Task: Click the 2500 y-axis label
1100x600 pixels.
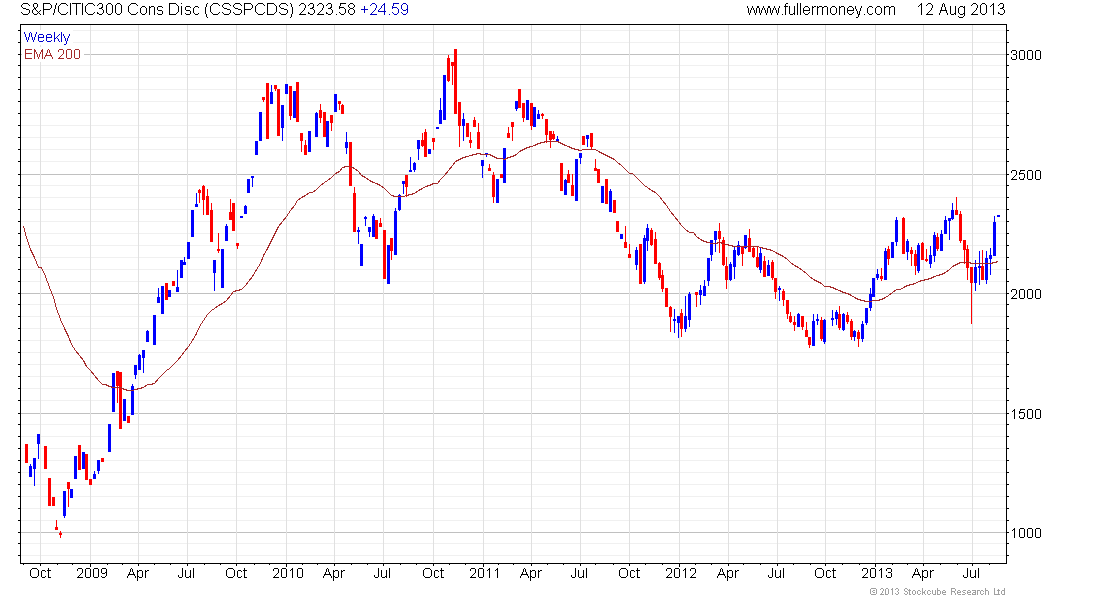Action: click(x=1026, y=175)
